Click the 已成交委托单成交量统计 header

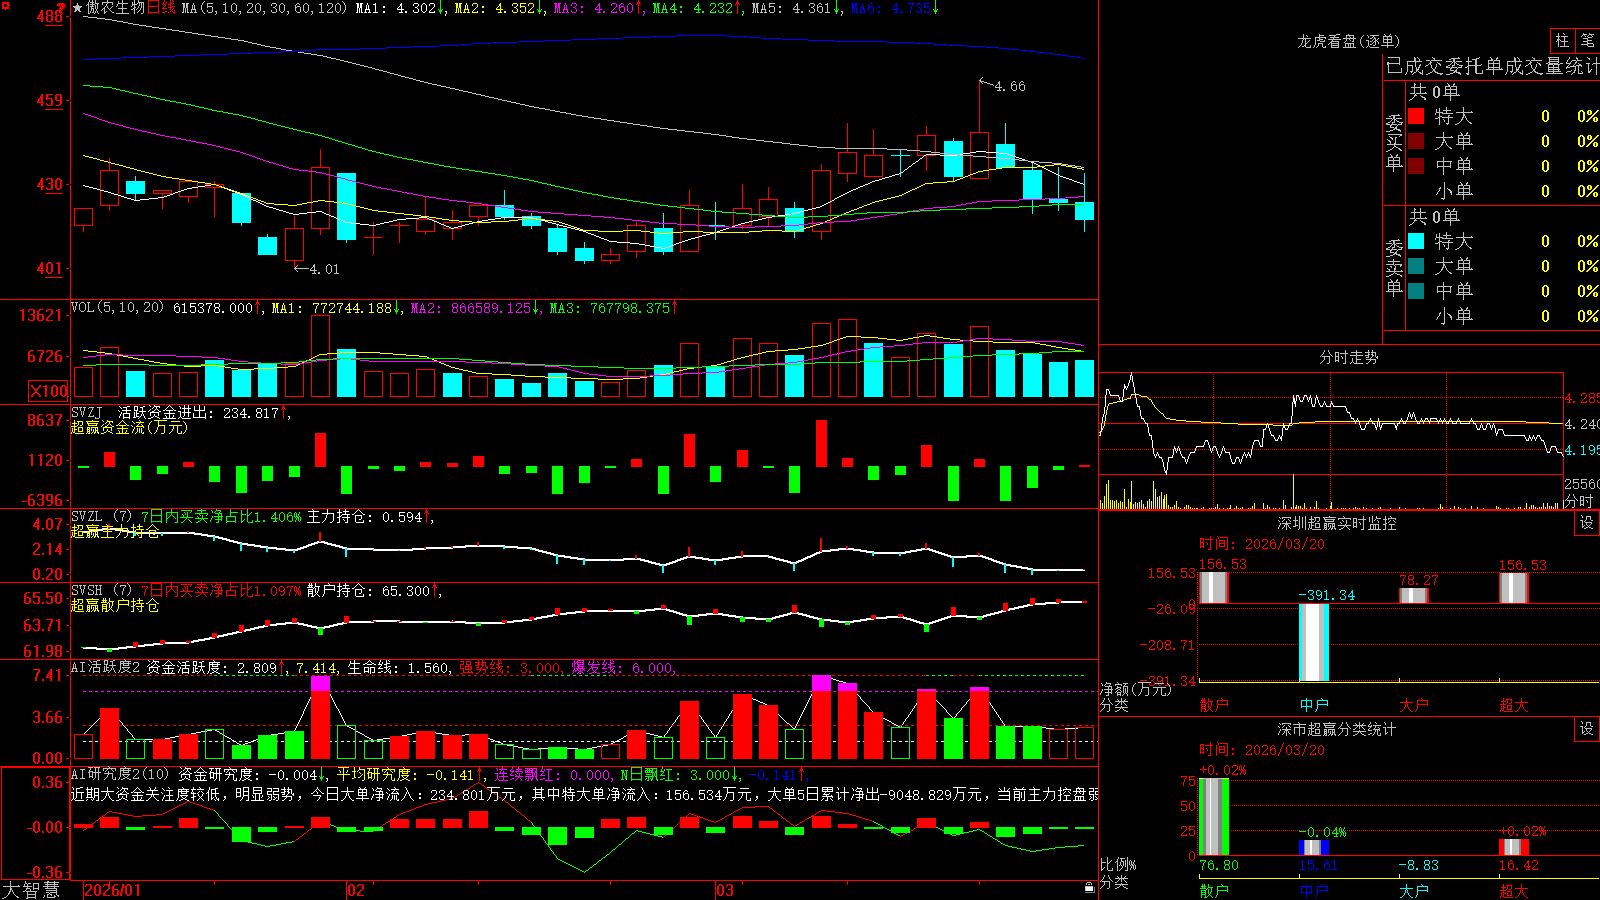1492,66
